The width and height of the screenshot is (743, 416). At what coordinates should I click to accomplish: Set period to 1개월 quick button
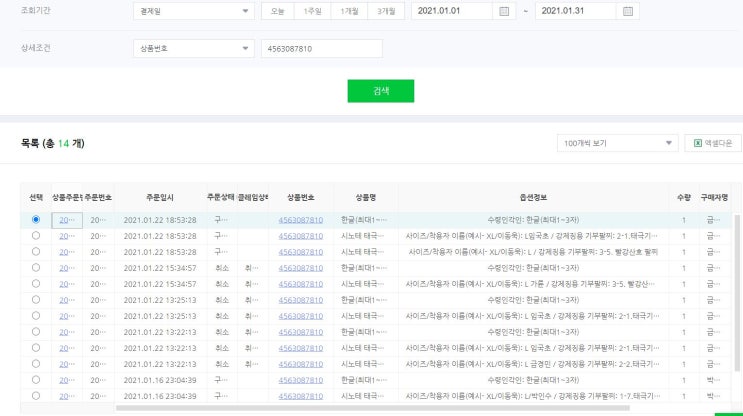[x=349, y=11]
